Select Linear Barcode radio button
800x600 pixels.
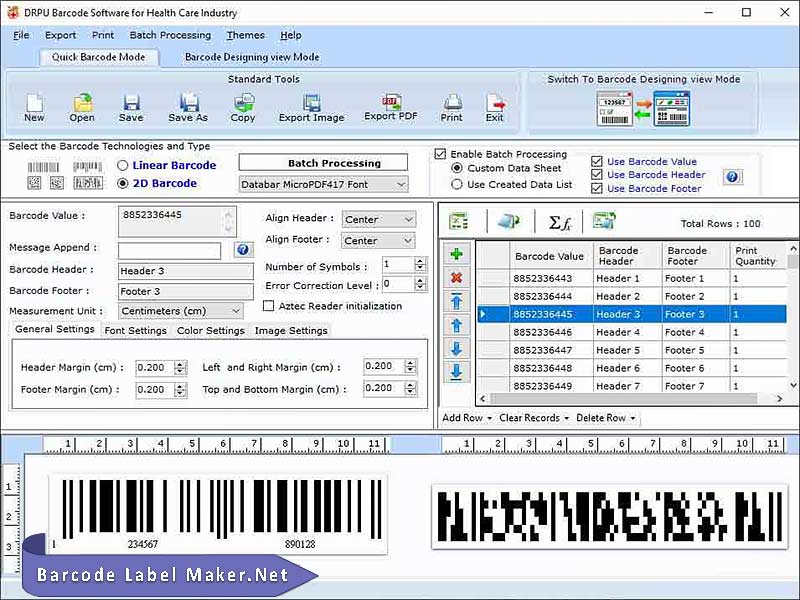tap(122, 165)
